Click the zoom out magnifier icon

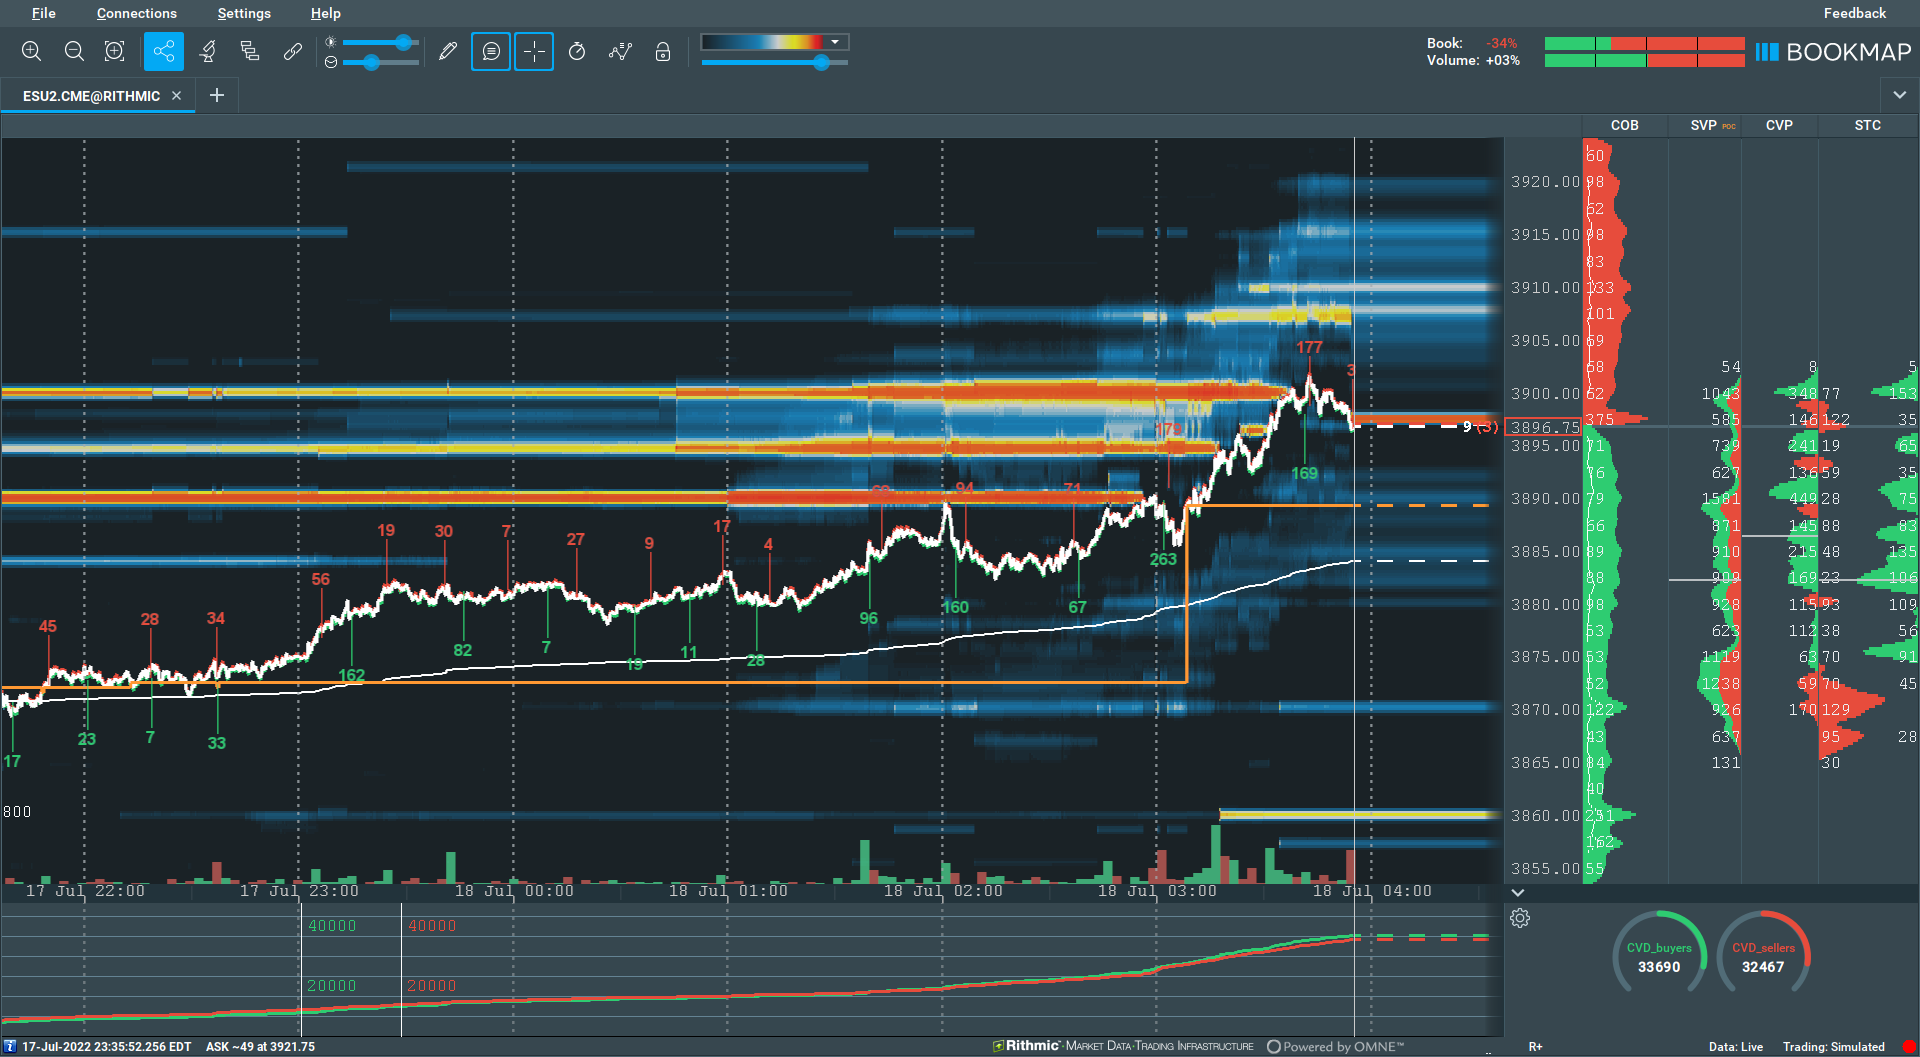coord(74,51)
